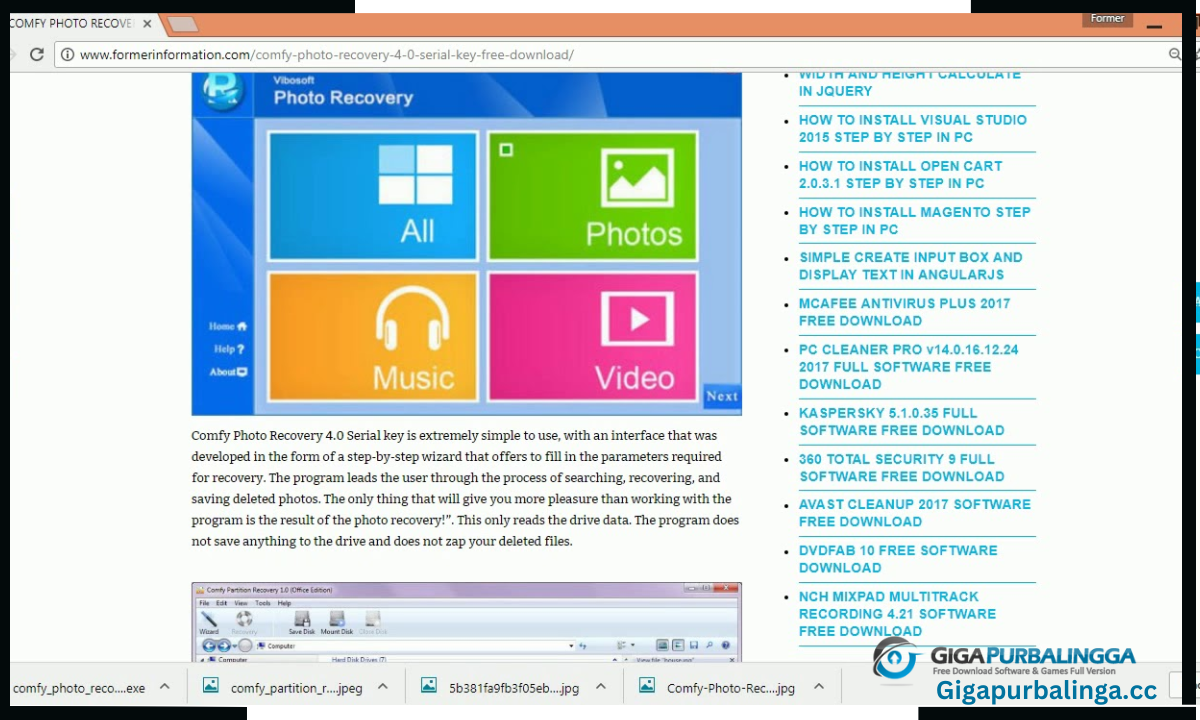
Task: Open the Edit menu in the Partition Recovery image
Action: 221,603
